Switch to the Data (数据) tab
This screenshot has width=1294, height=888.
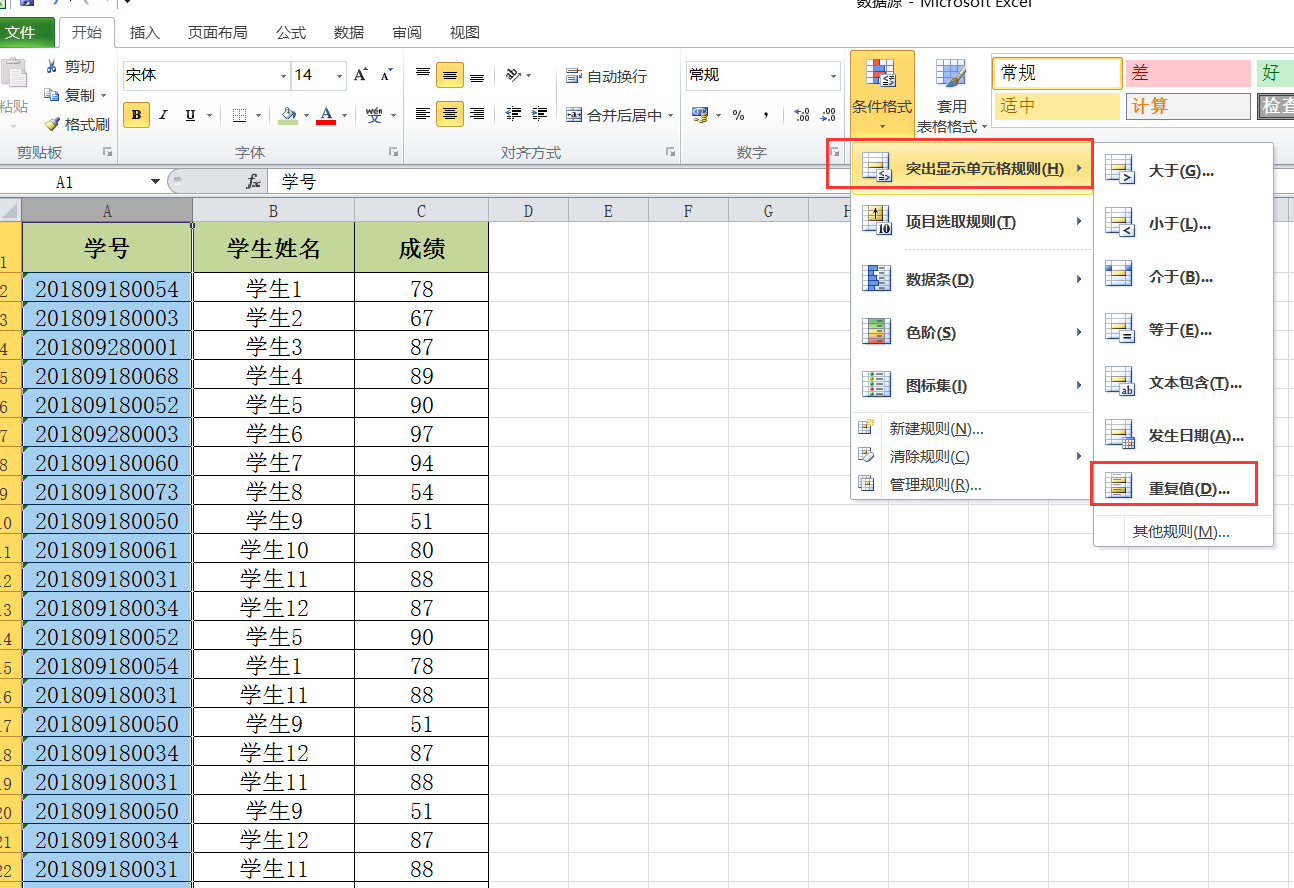(349, 32)
